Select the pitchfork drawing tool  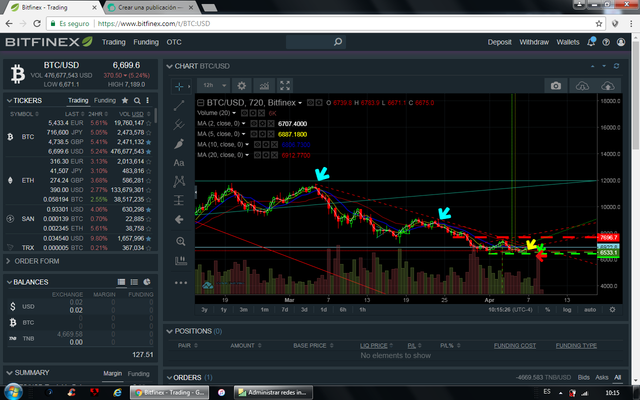[x=179, y=124]
